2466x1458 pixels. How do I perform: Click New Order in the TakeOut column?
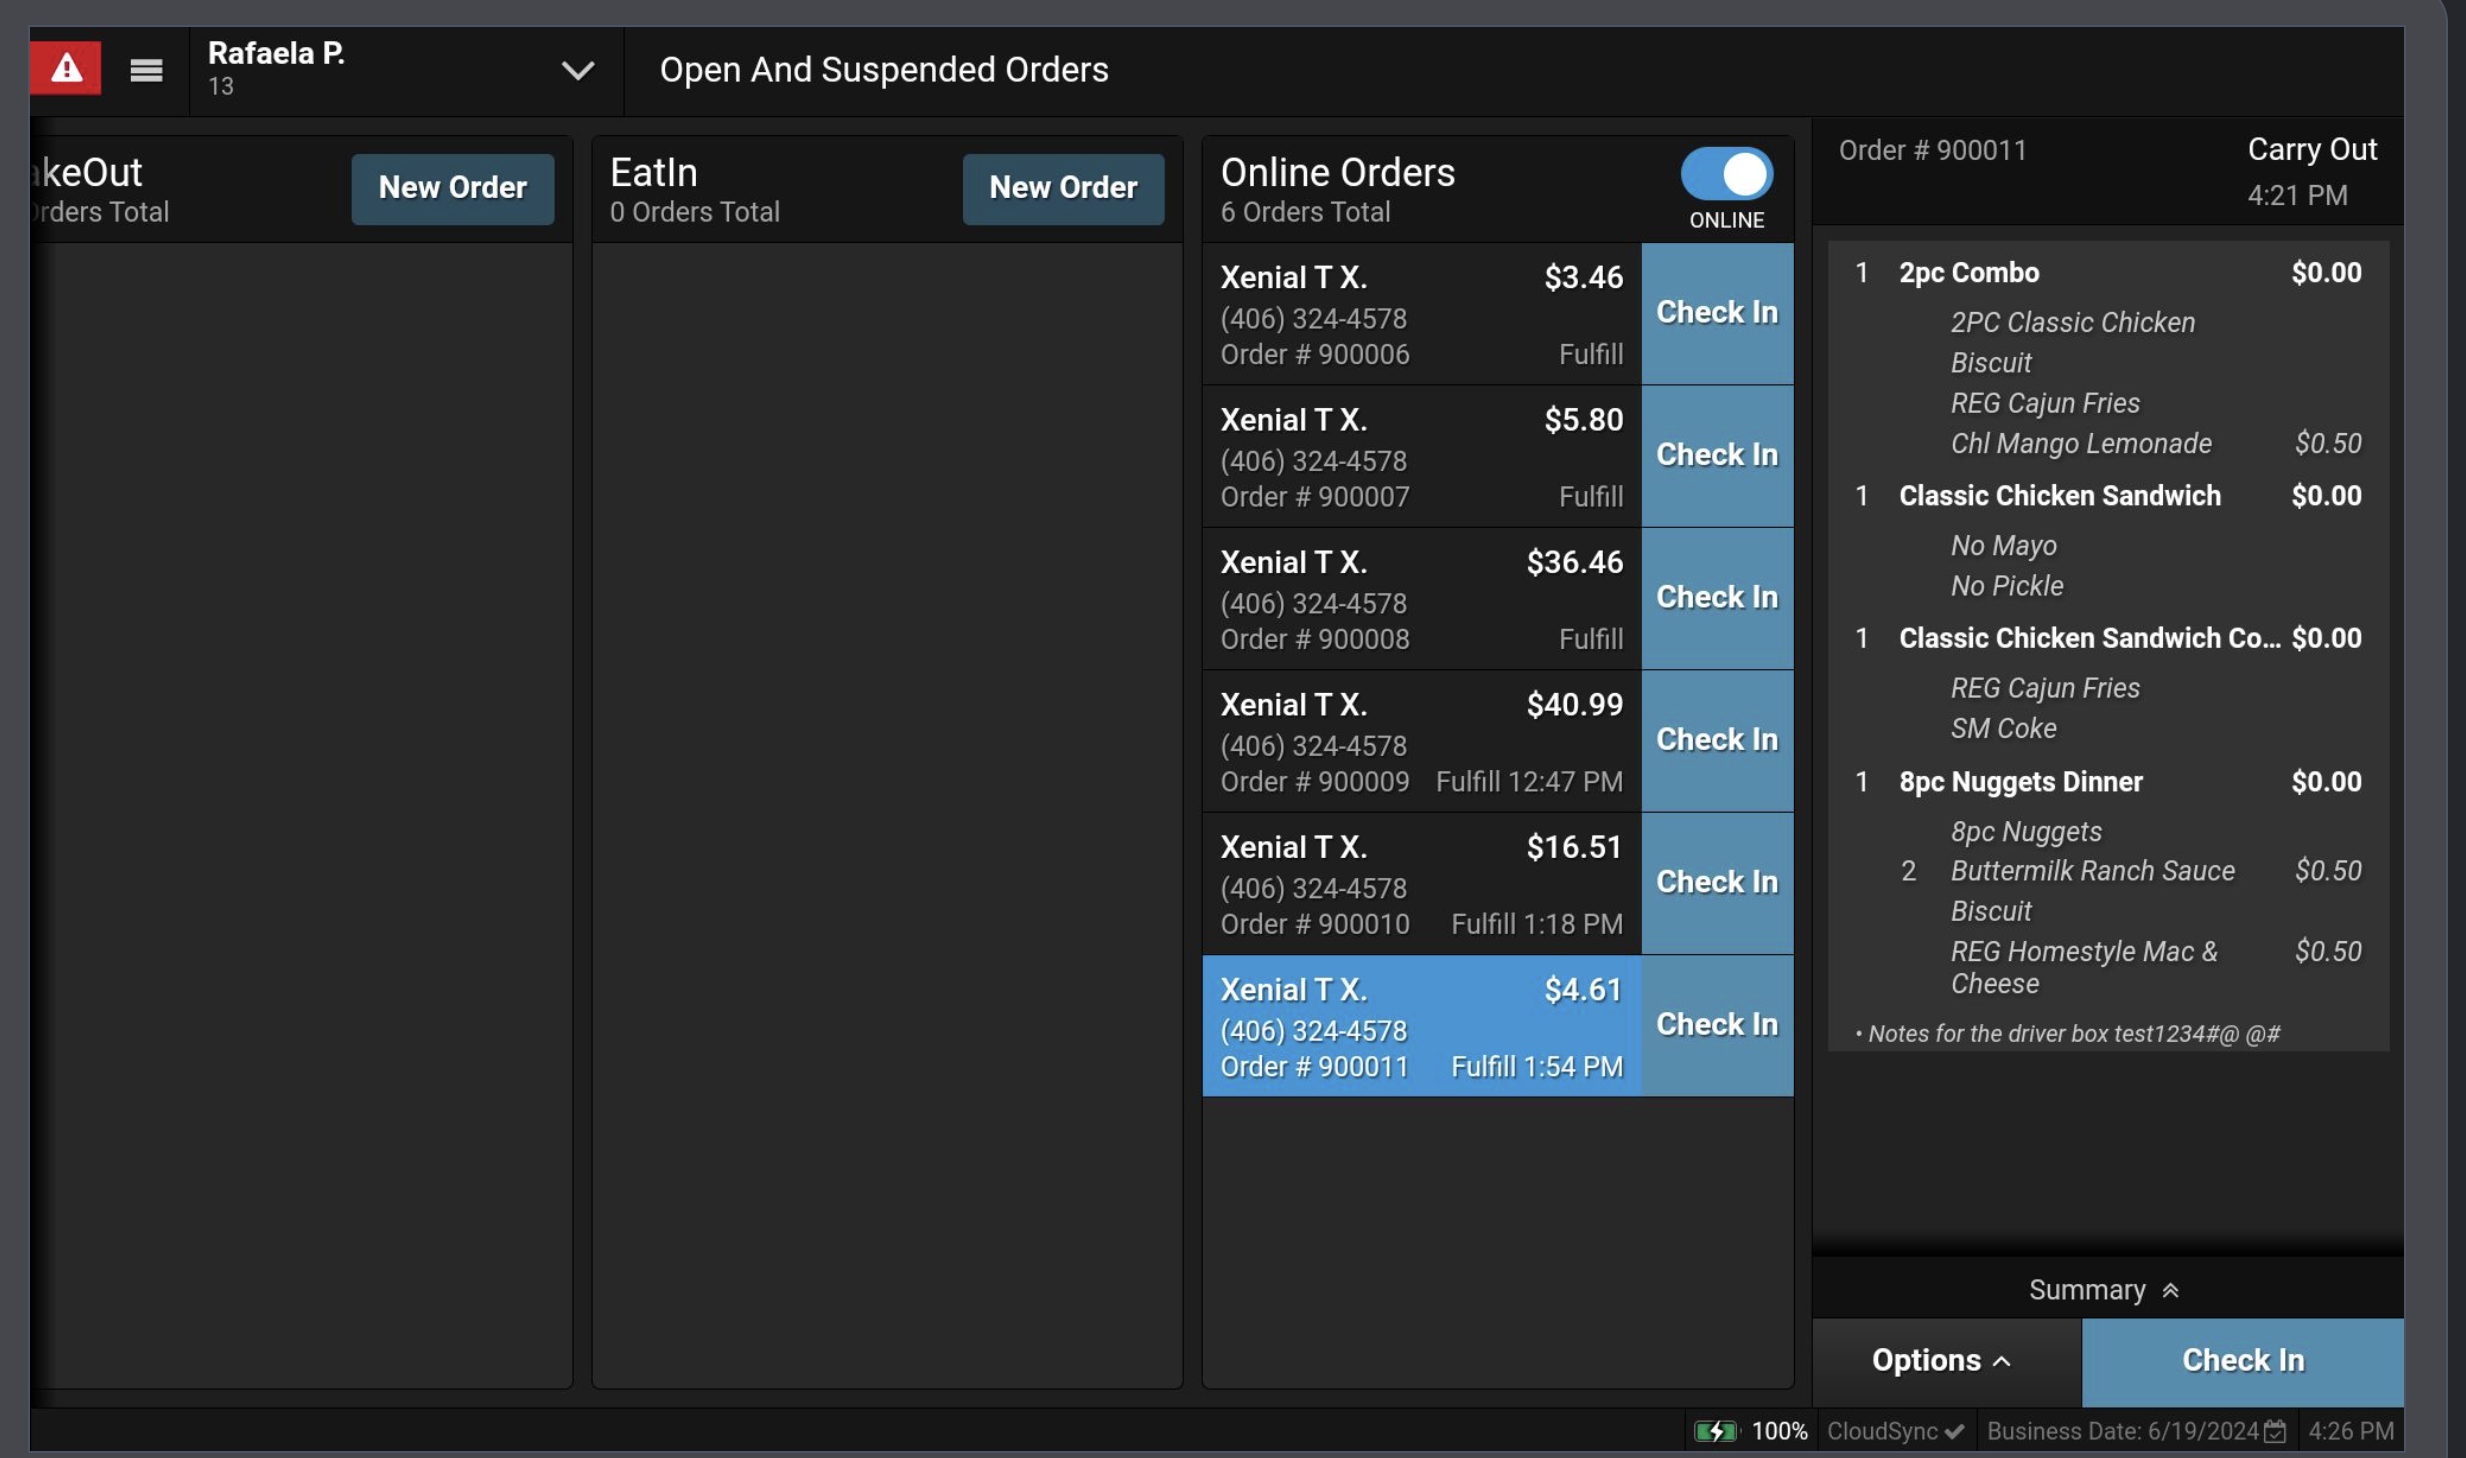(x=452, y=188)
